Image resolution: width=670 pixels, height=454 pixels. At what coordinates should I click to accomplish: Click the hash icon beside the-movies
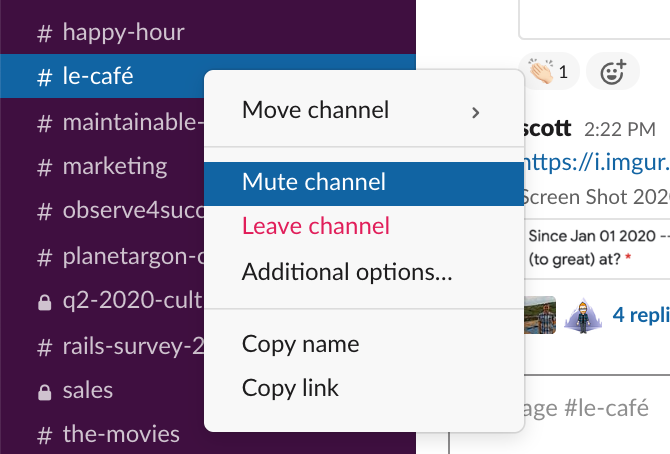pos(44,435)
